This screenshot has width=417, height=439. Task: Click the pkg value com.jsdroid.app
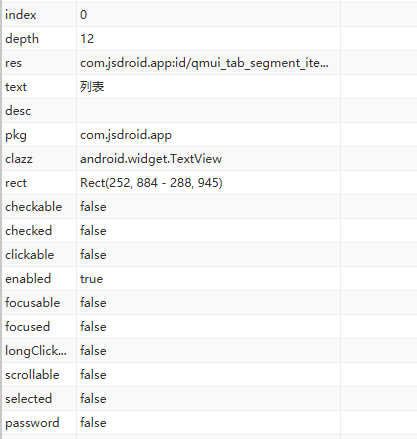[x=126, y=135]
